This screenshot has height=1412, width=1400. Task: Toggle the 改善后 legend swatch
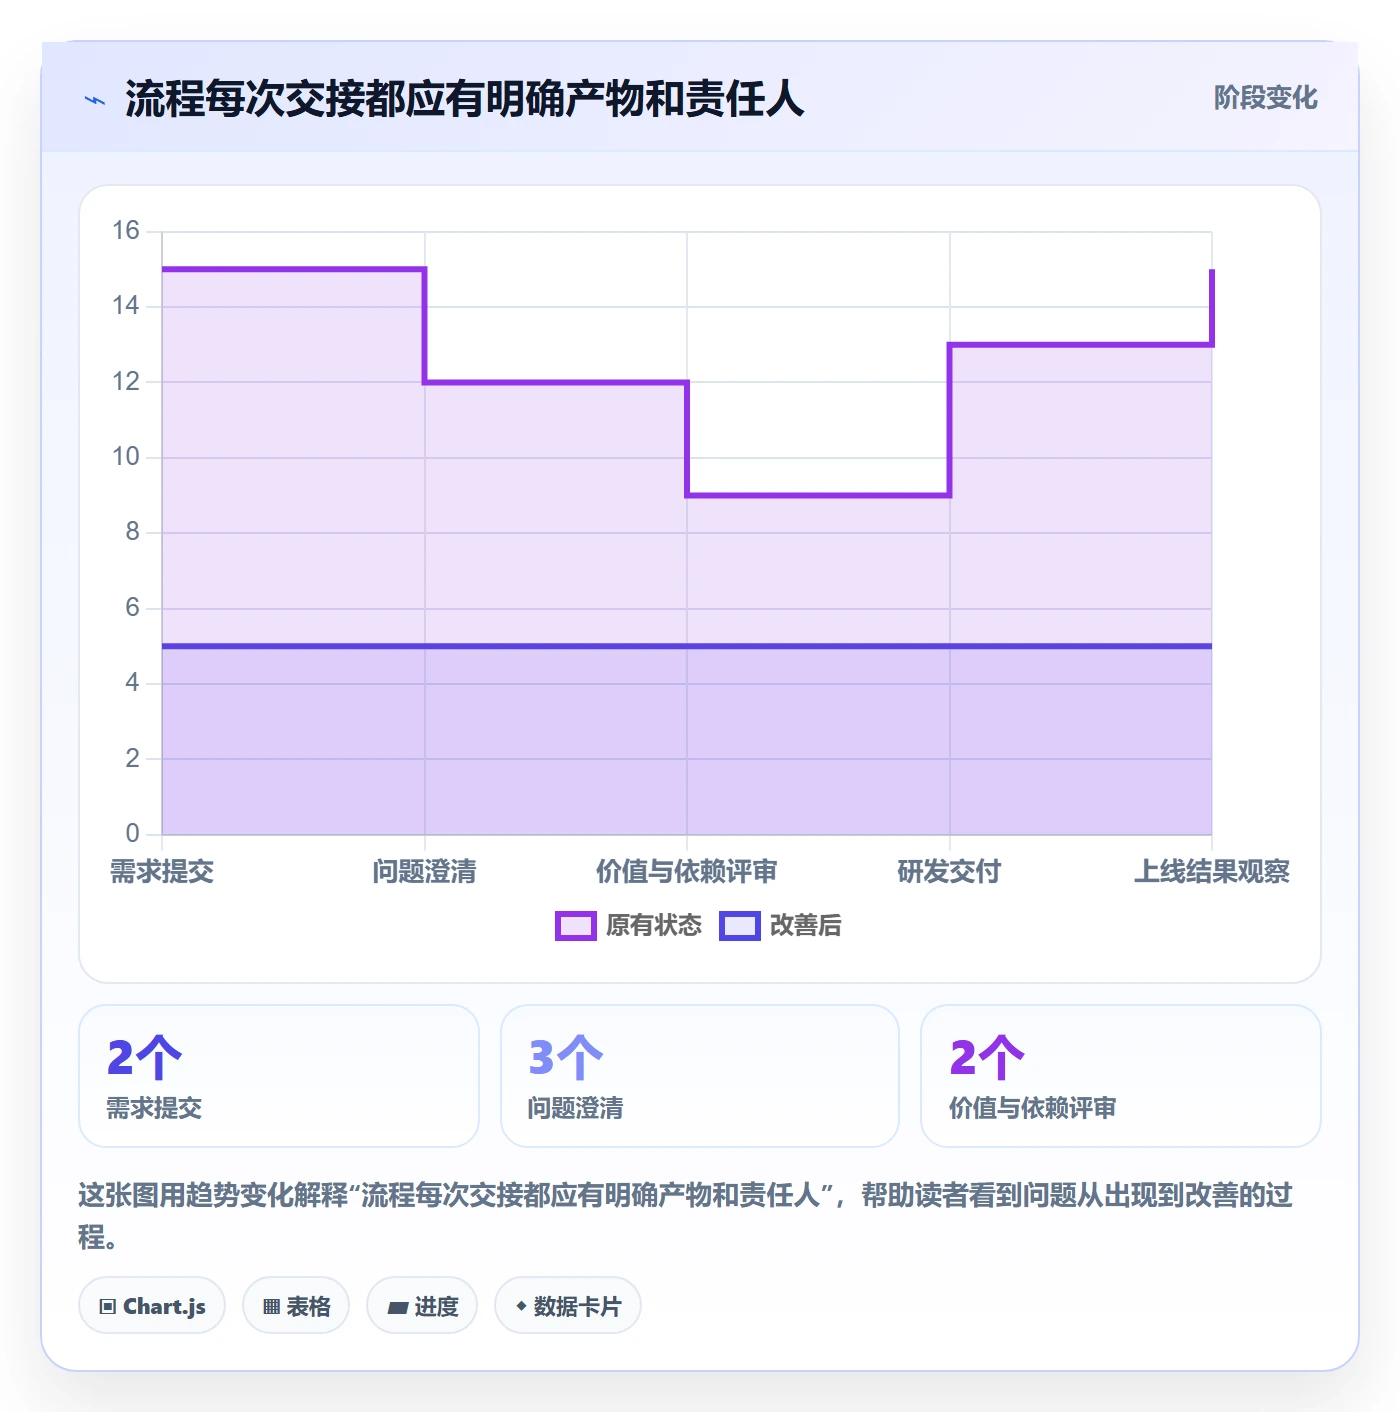pyautogui.click(x=740, y=926)
